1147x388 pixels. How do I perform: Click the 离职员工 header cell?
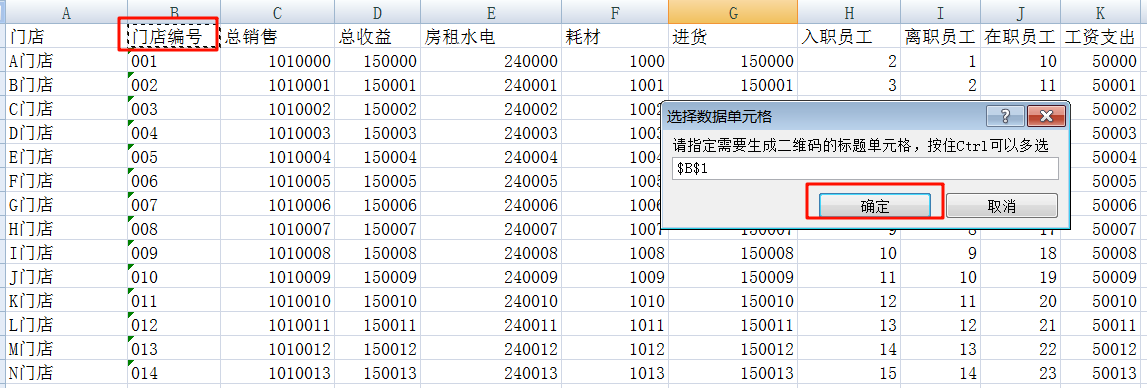(940, 37)
